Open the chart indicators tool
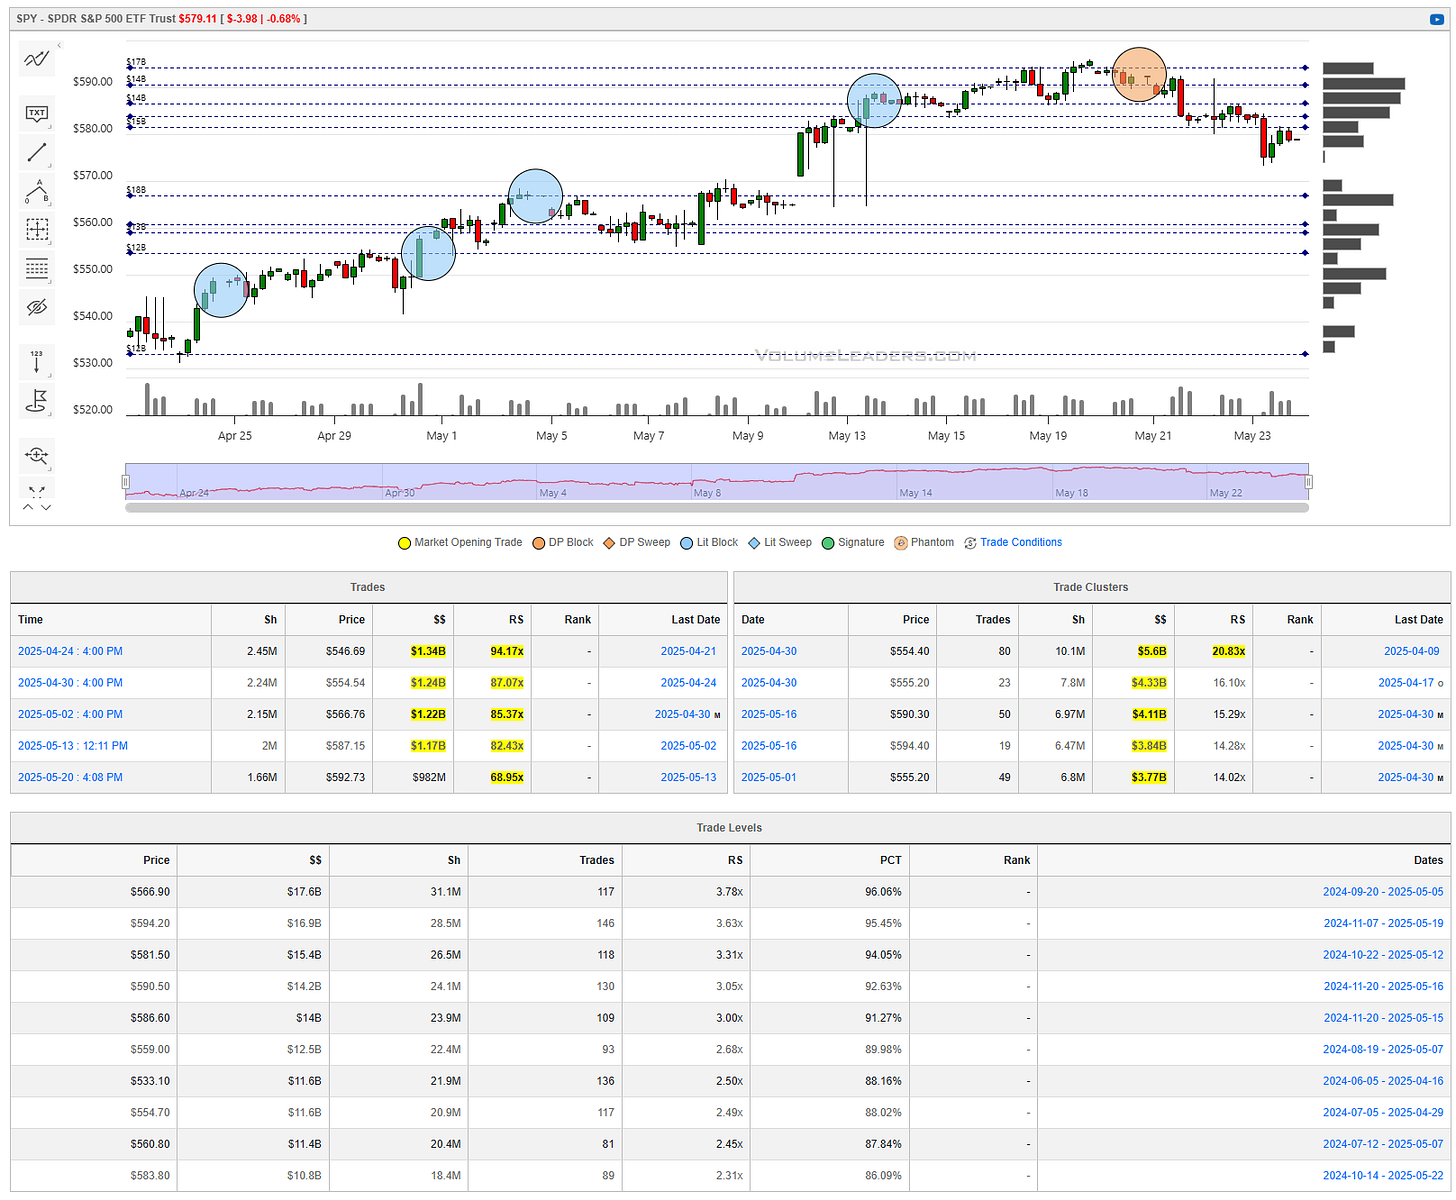 (37, 59)
